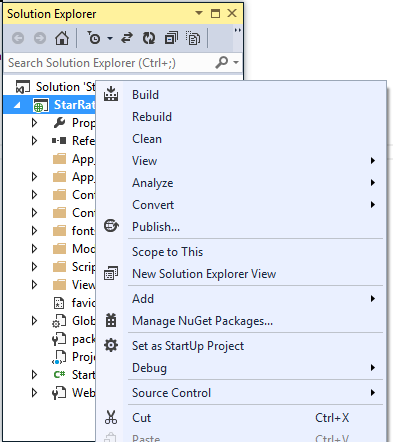This screenshot has height=442, width=393.
Task: Toggle the Show All Files icon
Action: coord(193,38)
